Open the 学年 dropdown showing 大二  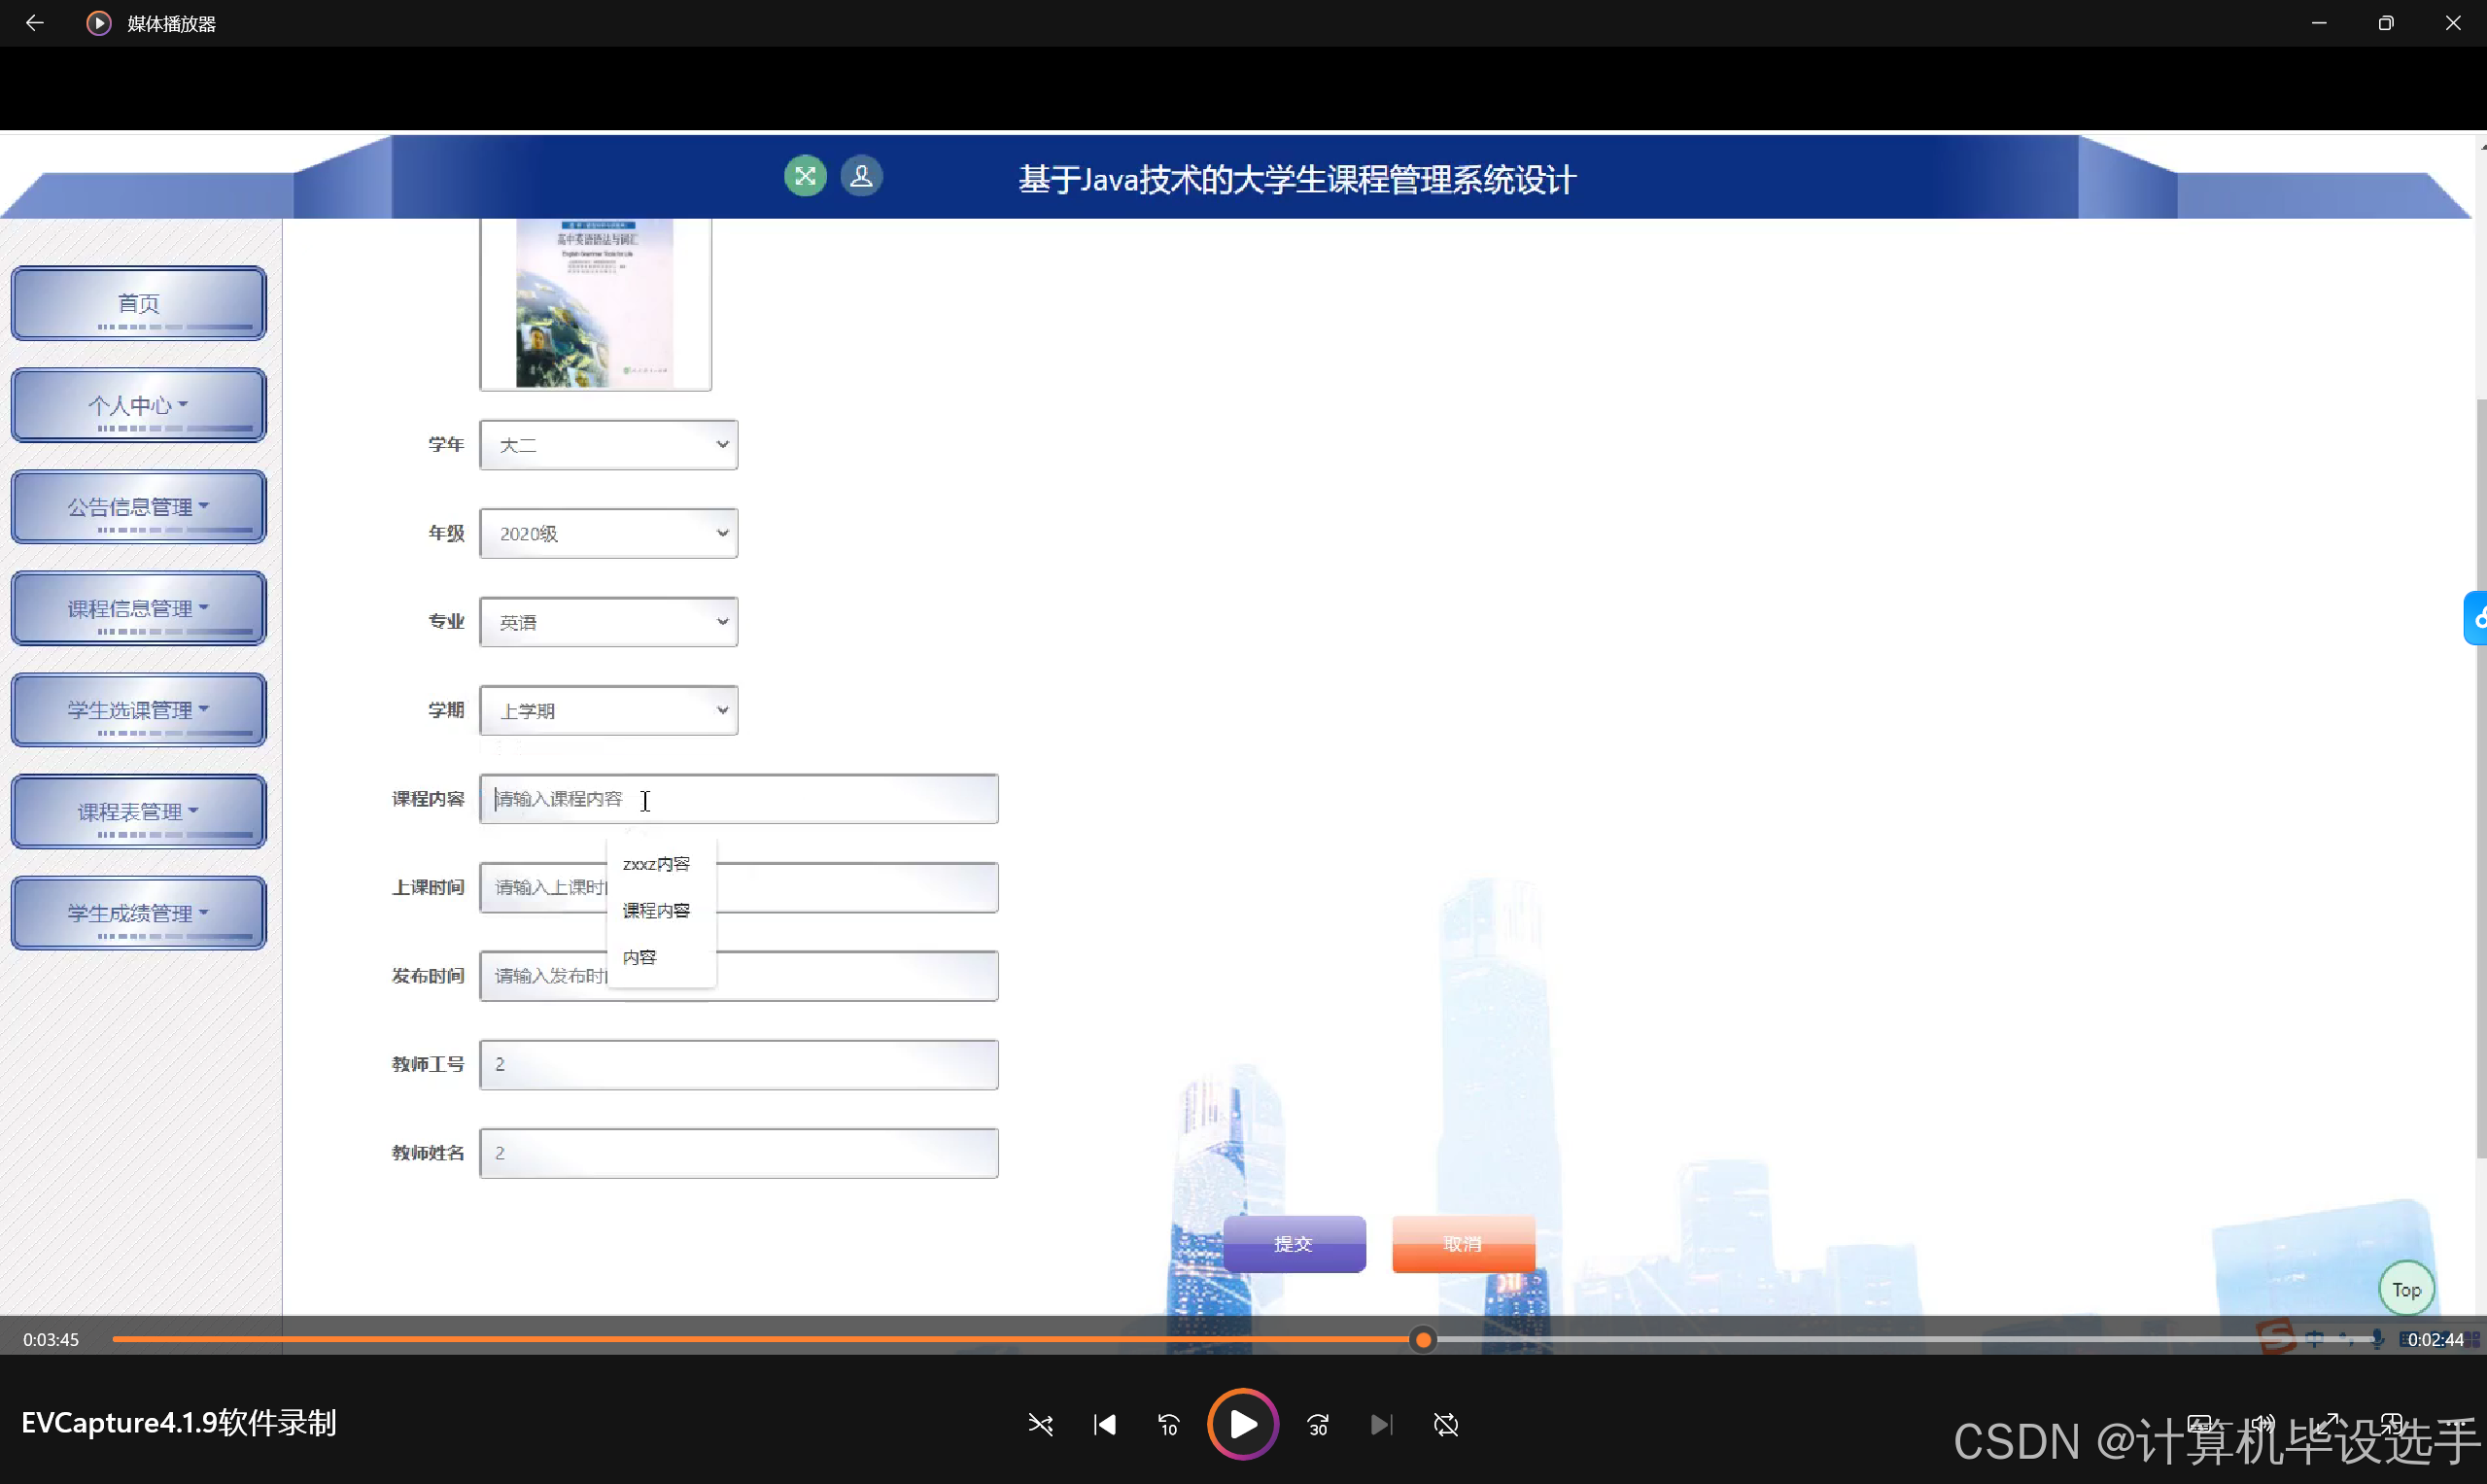coord(608,445)
